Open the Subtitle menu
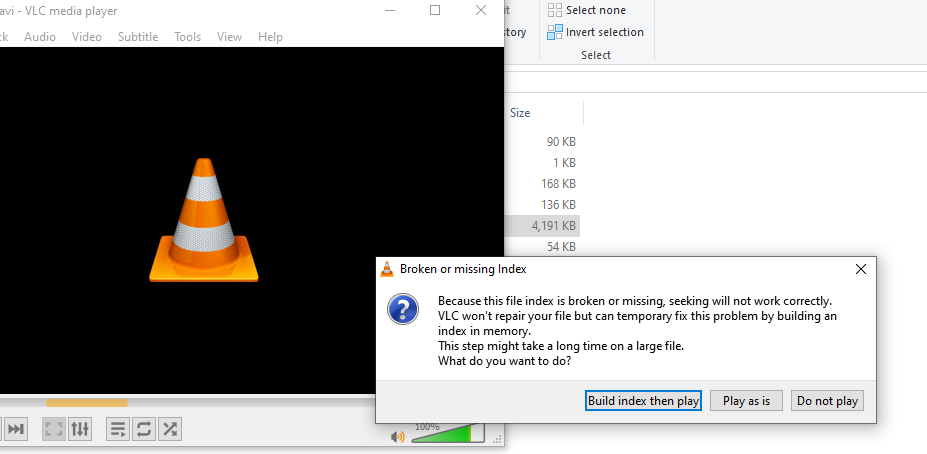The width and height of the screenshot is (927, 454). (x=138, y=37)
